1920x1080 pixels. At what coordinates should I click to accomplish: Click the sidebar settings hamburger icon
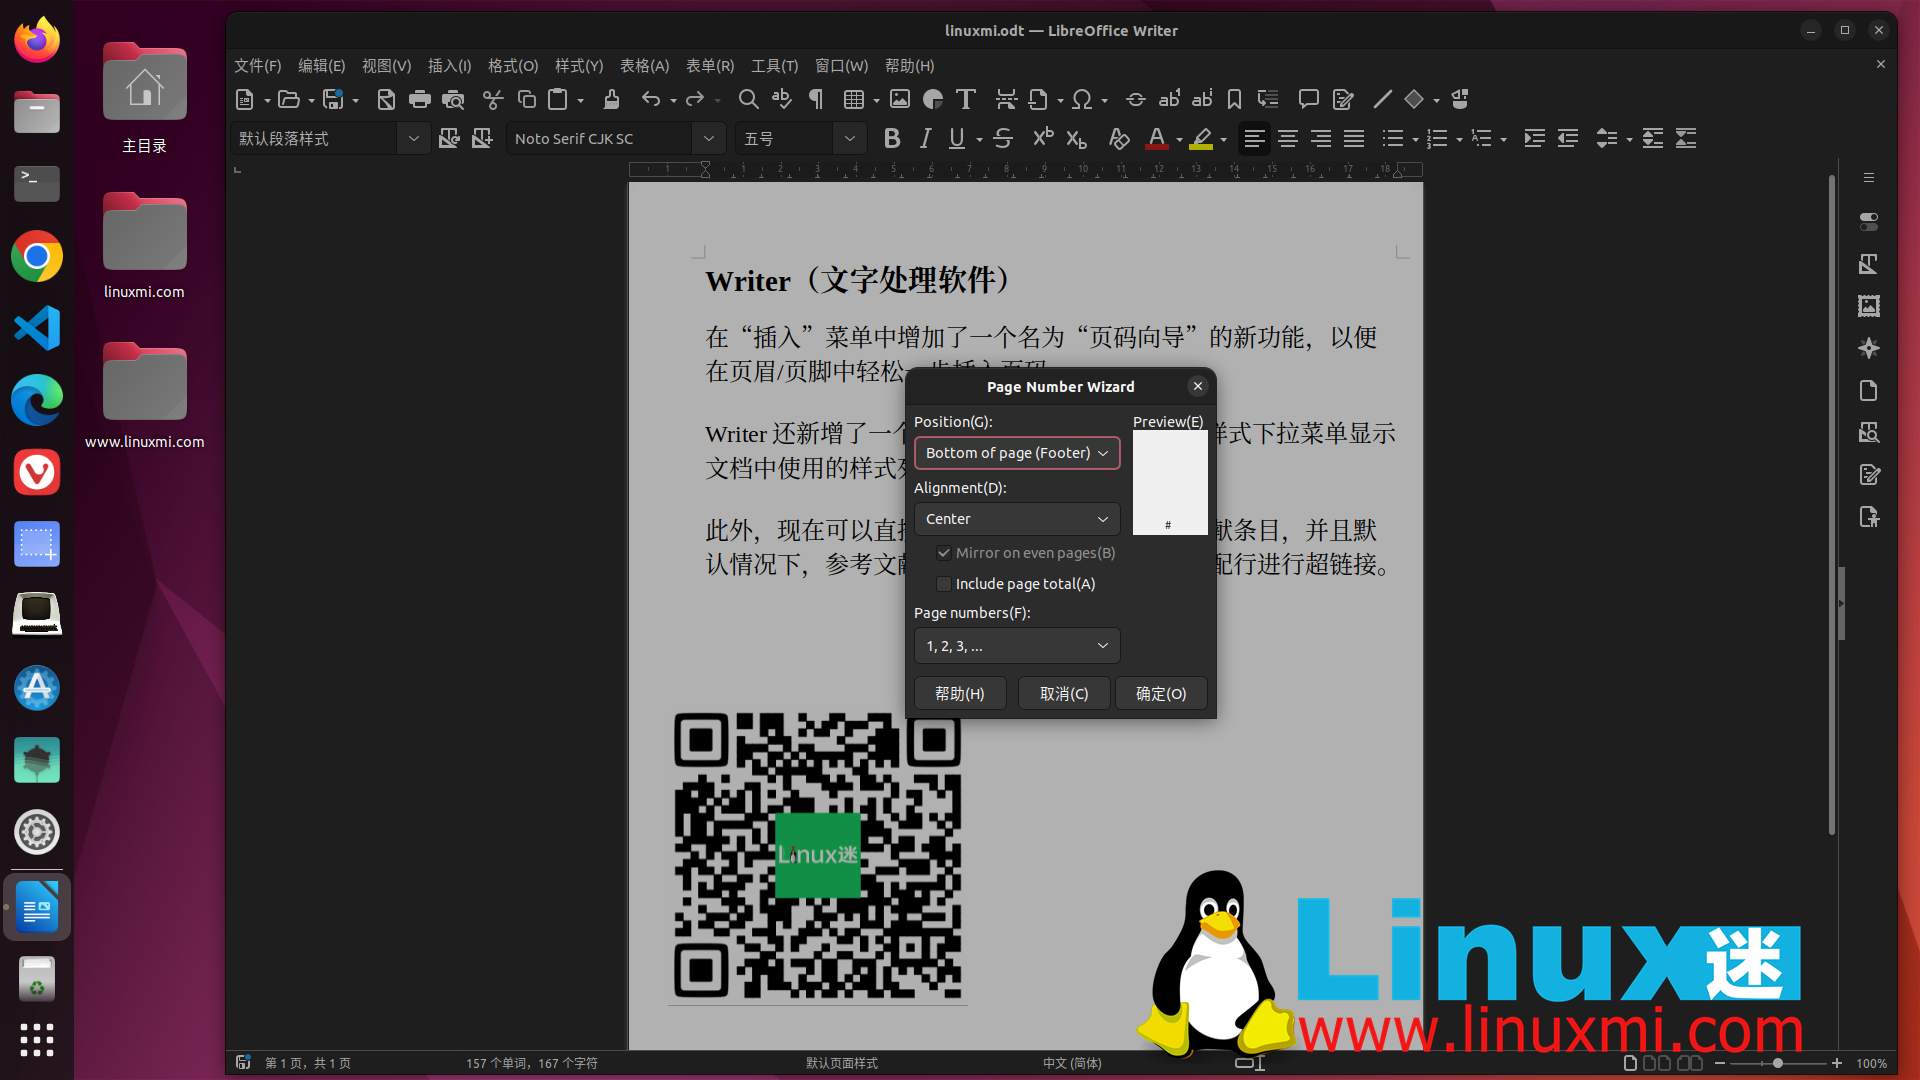pos(1868,177)
